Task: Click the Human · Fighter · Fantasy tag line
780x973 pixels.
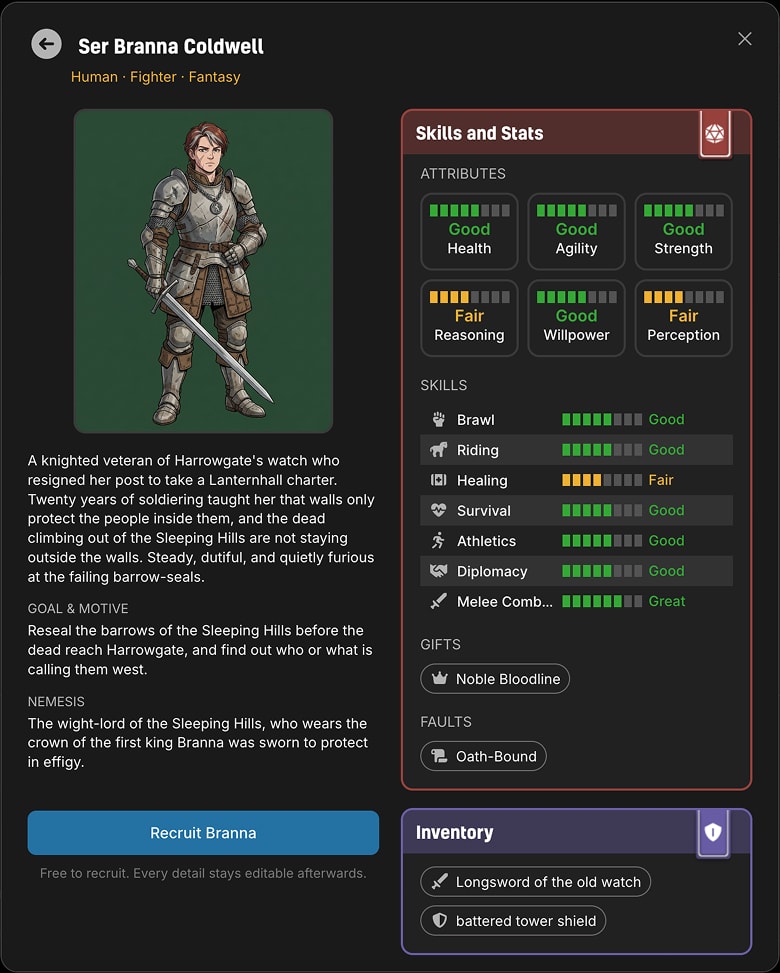Action: coord(156,77)
